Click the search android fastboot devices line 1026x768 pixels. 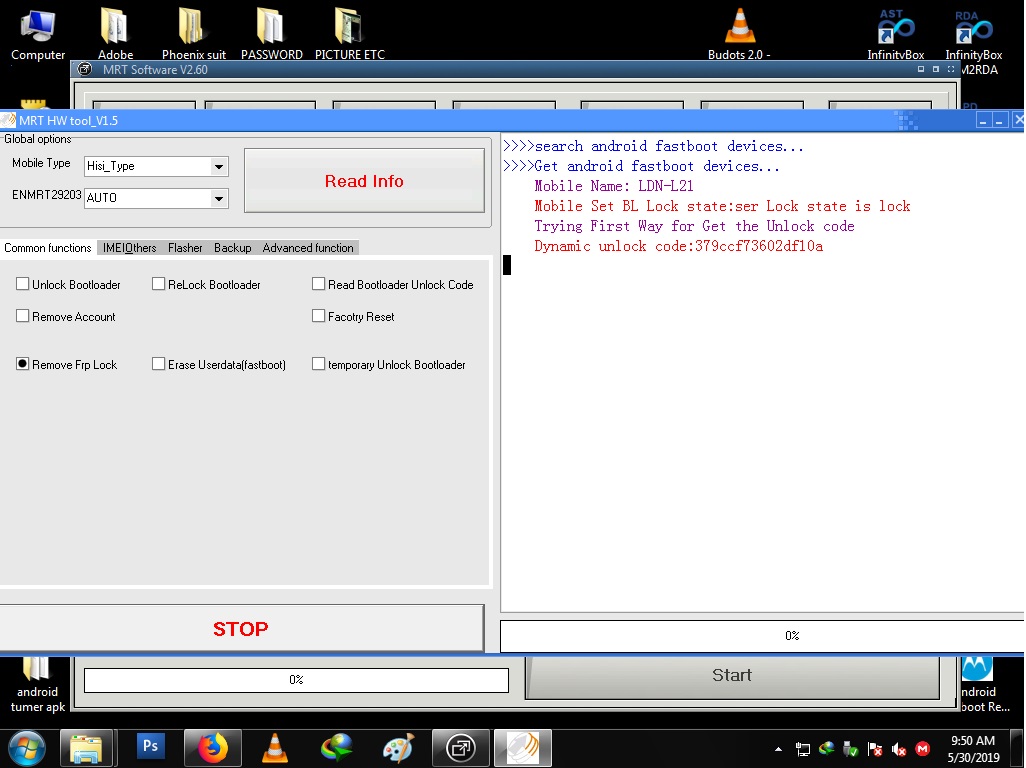point(653,147)
